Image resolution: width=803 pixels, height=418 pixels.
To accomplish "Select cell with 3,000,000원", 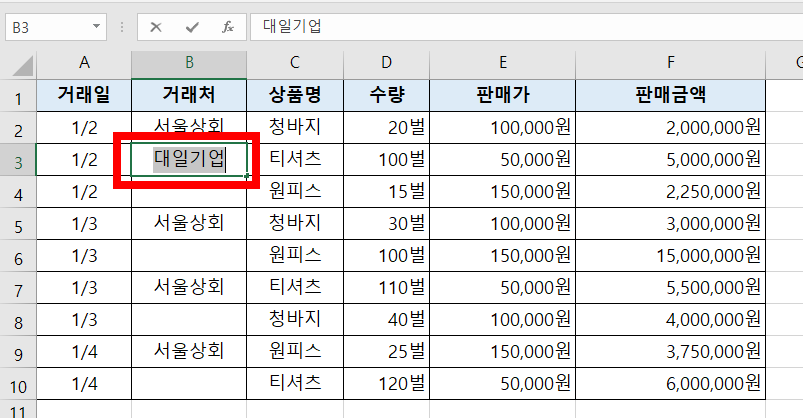I will tap(670, 223).
